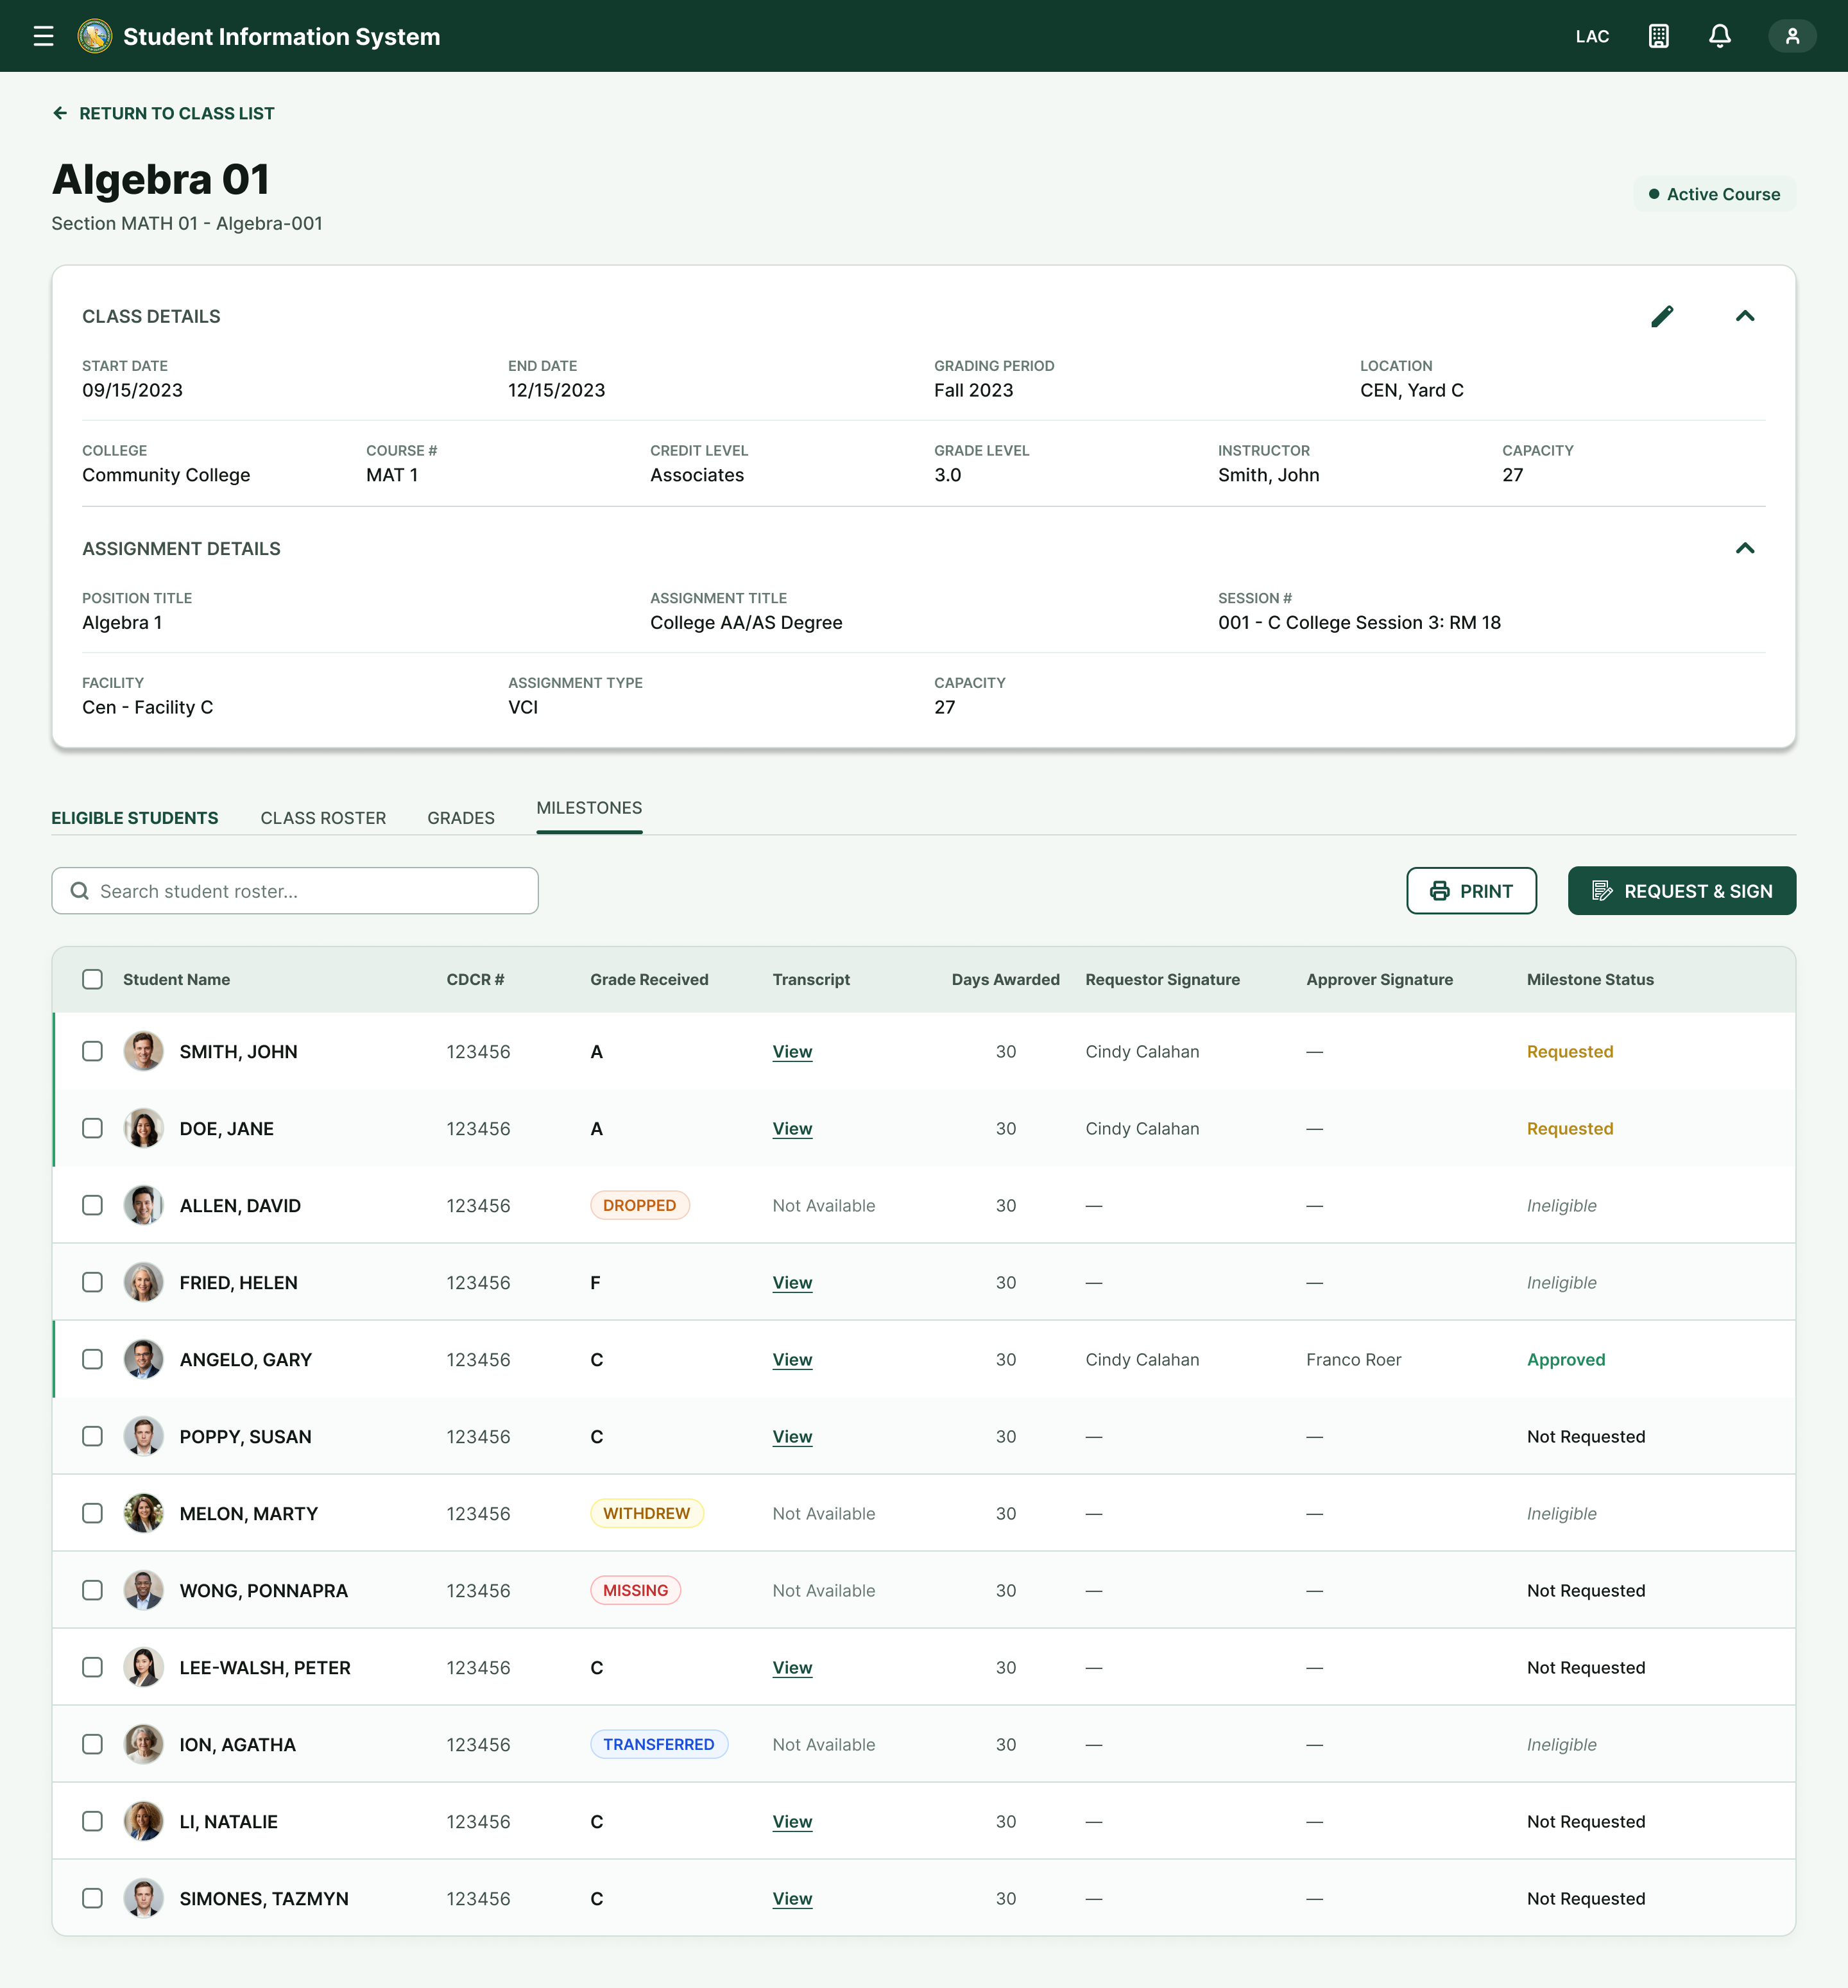The height and width of the screenshot is (1988, 1848).
Task: Select the checkbox for LI, NATALIE
Action: (x=92, y=1821)
